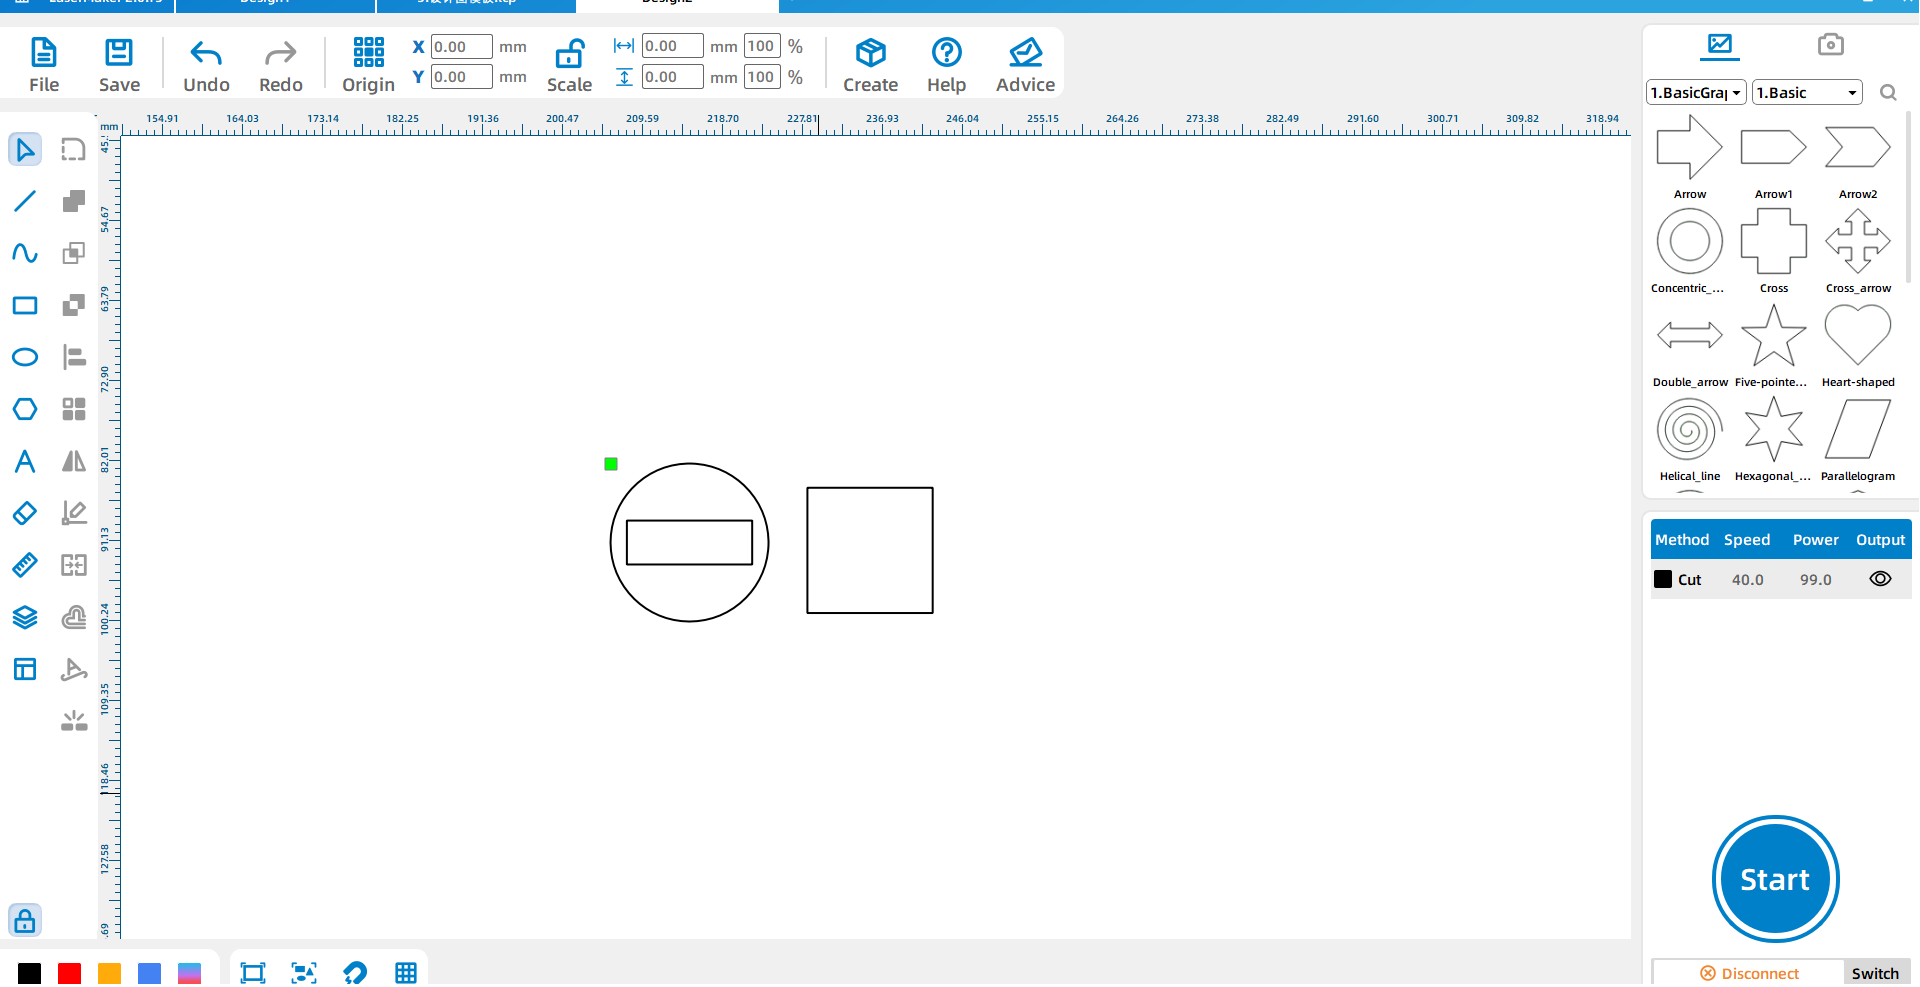Image resolution: width=1920 pixels, height=987 pixels.
Task: Click the X position input field
Action: click(x=461, y=46)
